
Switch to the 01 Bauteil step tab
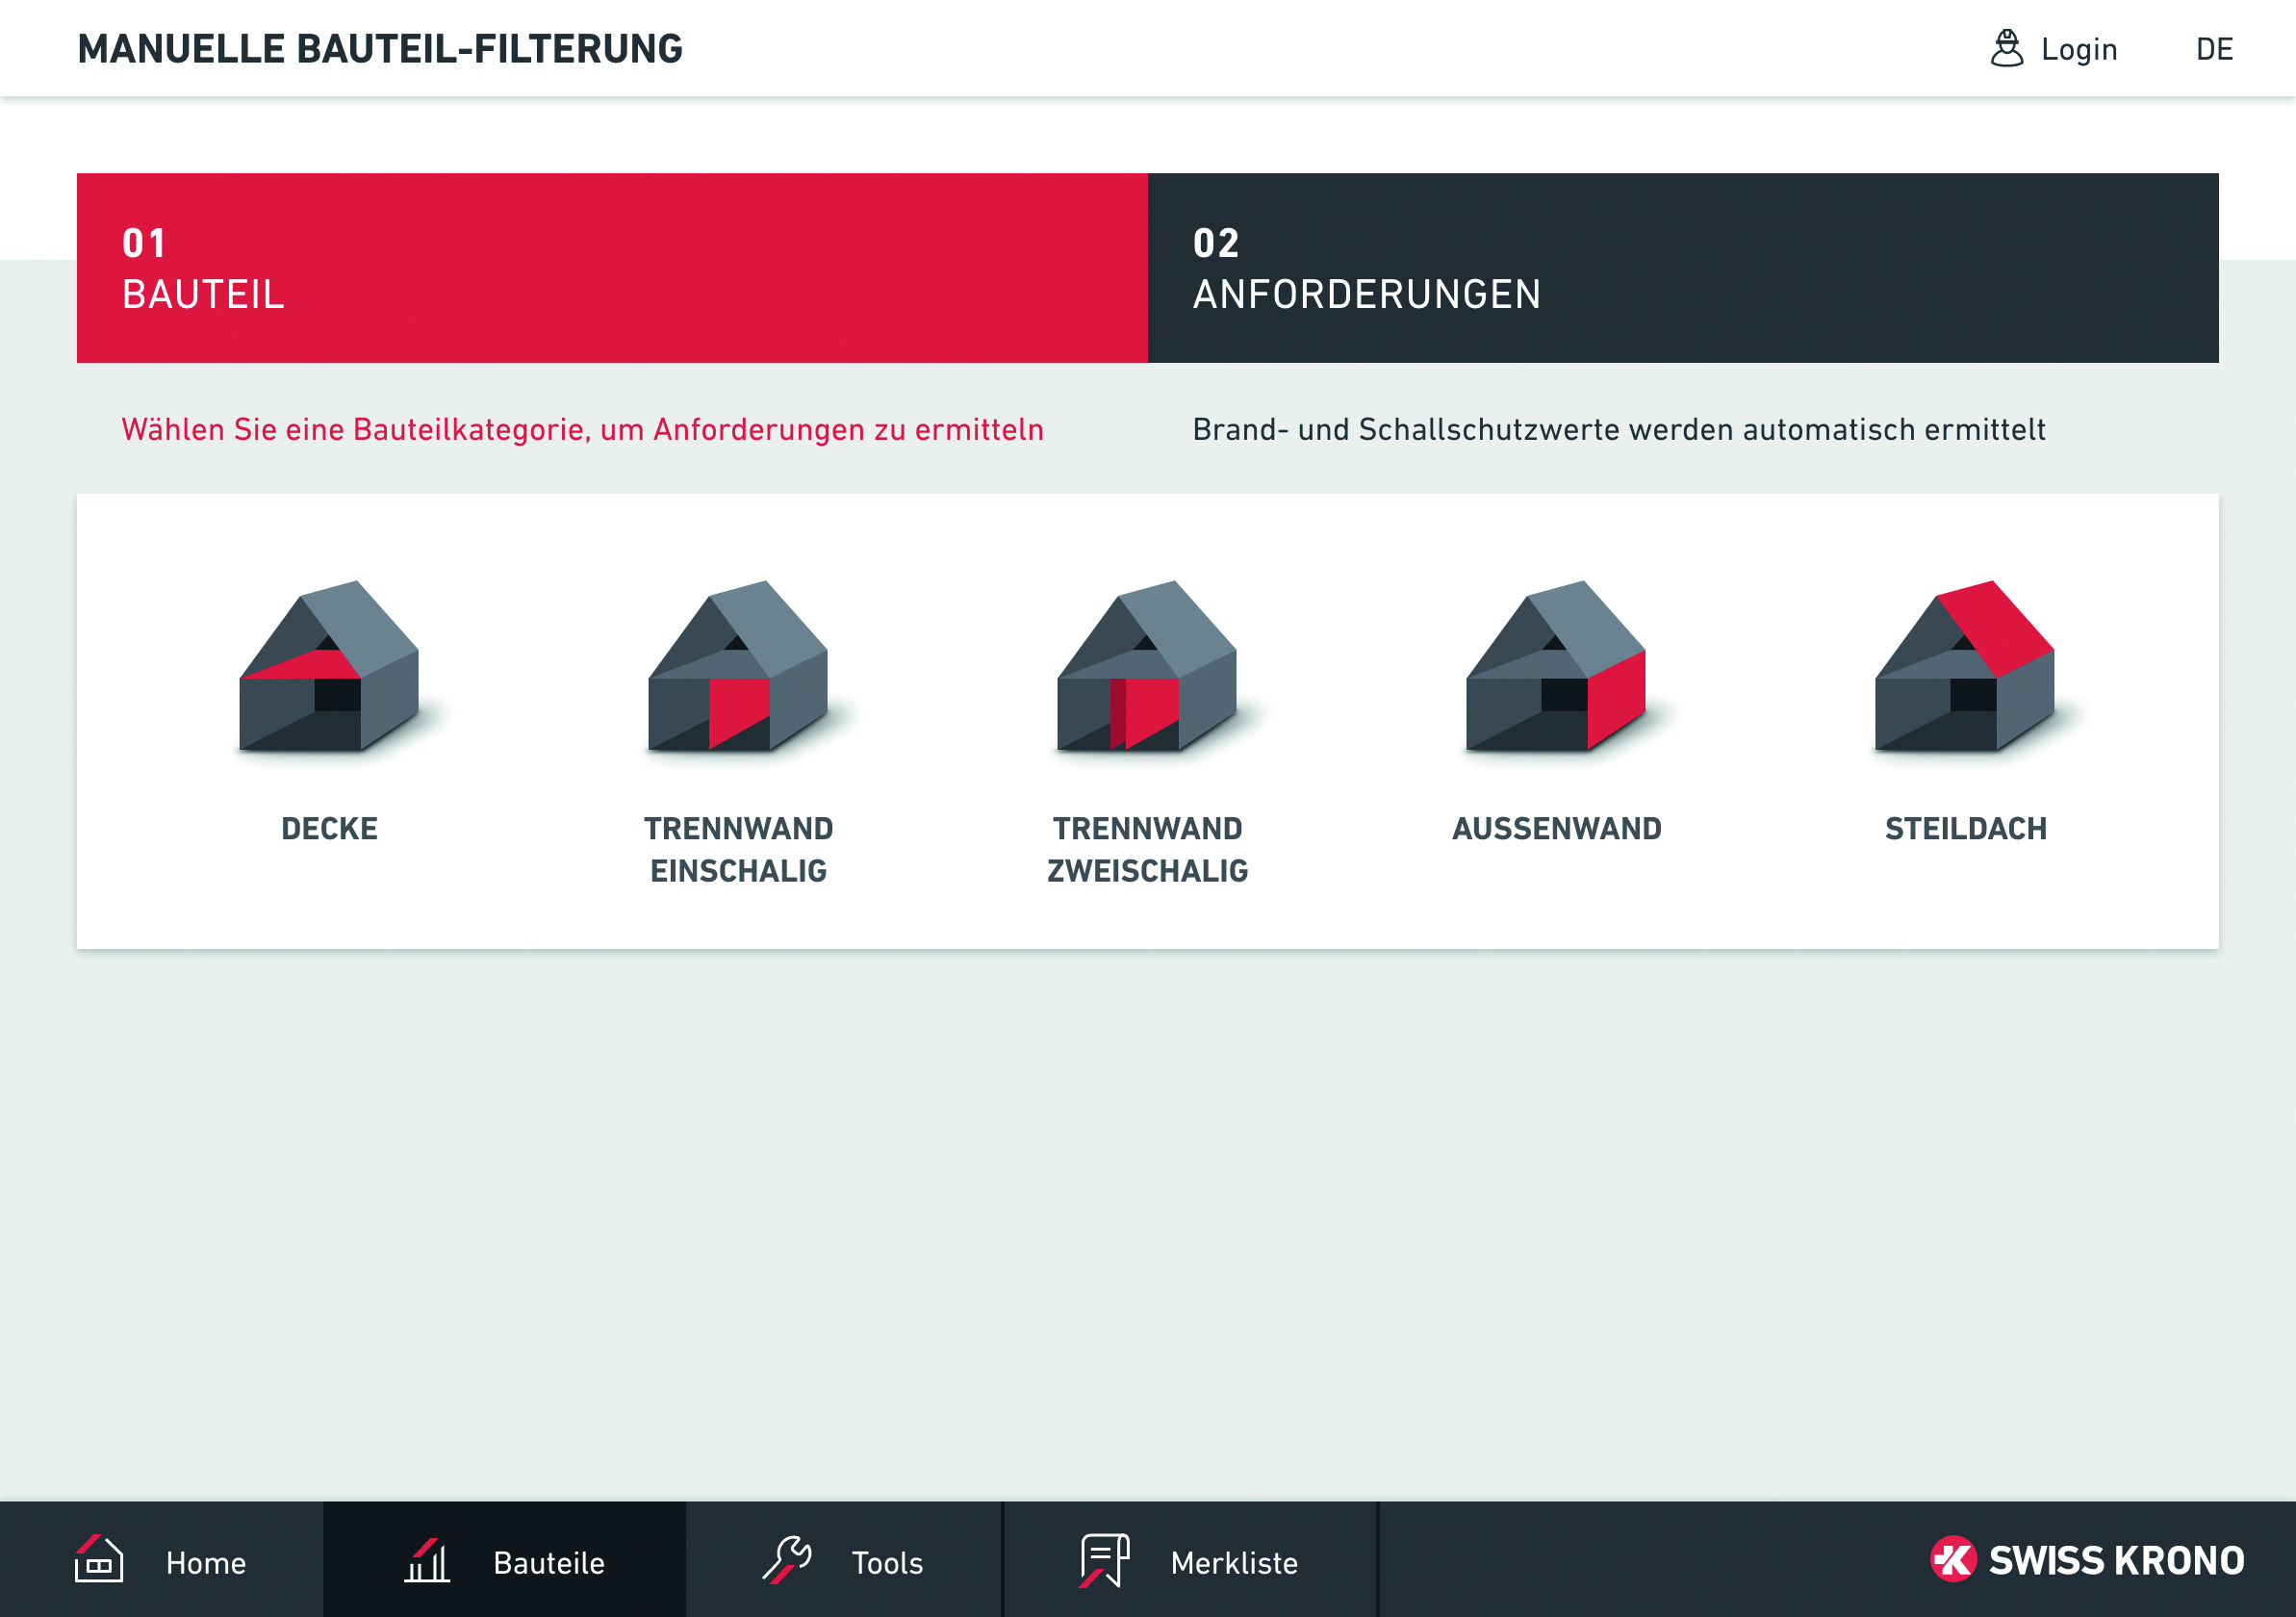tap(612, 268)
